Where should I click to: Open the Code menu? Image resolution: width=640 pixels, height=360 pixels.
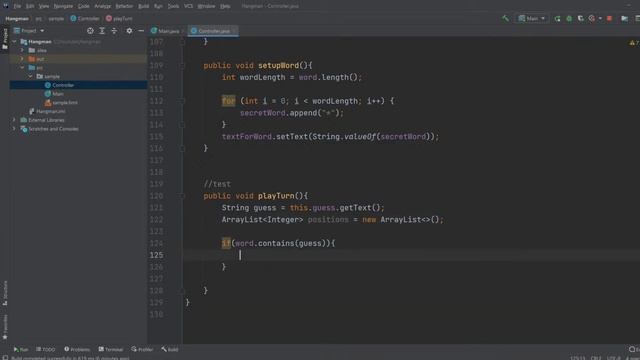click(84, 6)
